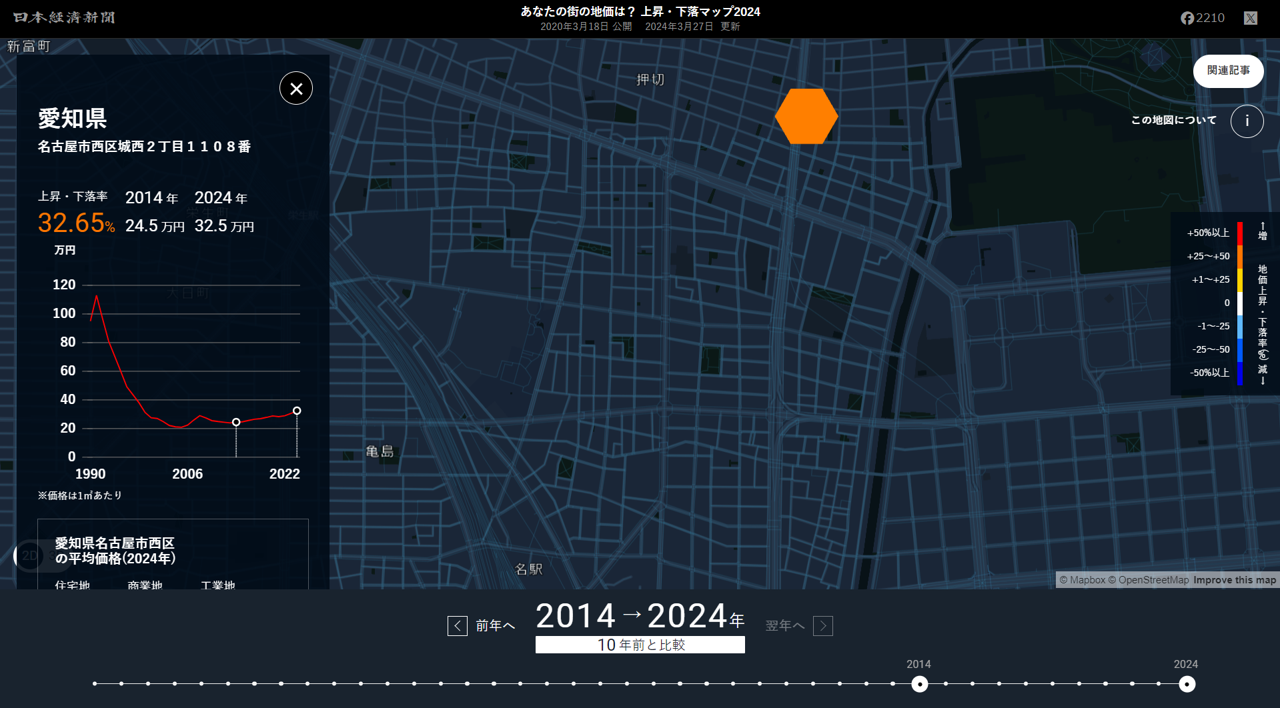Click the 2014 data point on the chart
1280x708 pixels.
(236, 422)
